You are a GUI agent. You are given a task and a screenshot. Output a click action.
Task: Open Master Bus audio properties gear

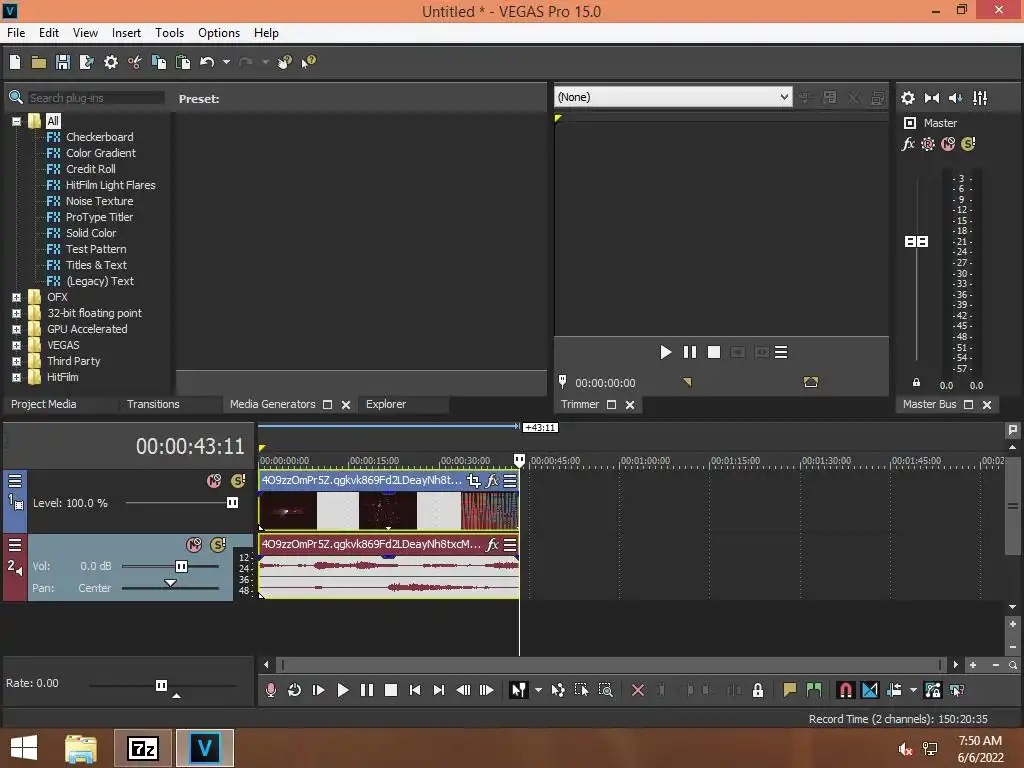coord(908,98)
